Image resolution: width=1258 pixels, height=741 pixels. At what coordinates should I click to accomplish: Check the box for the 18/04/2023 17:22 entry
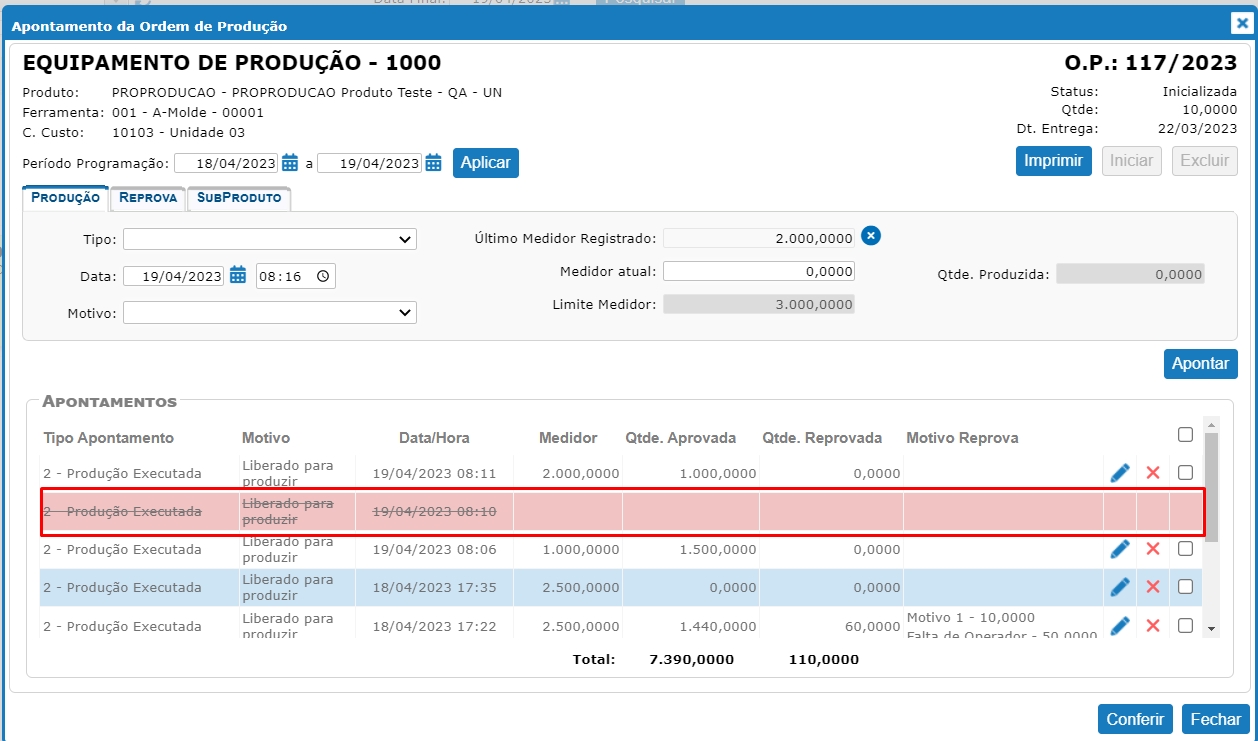[x=1185, y=626]
